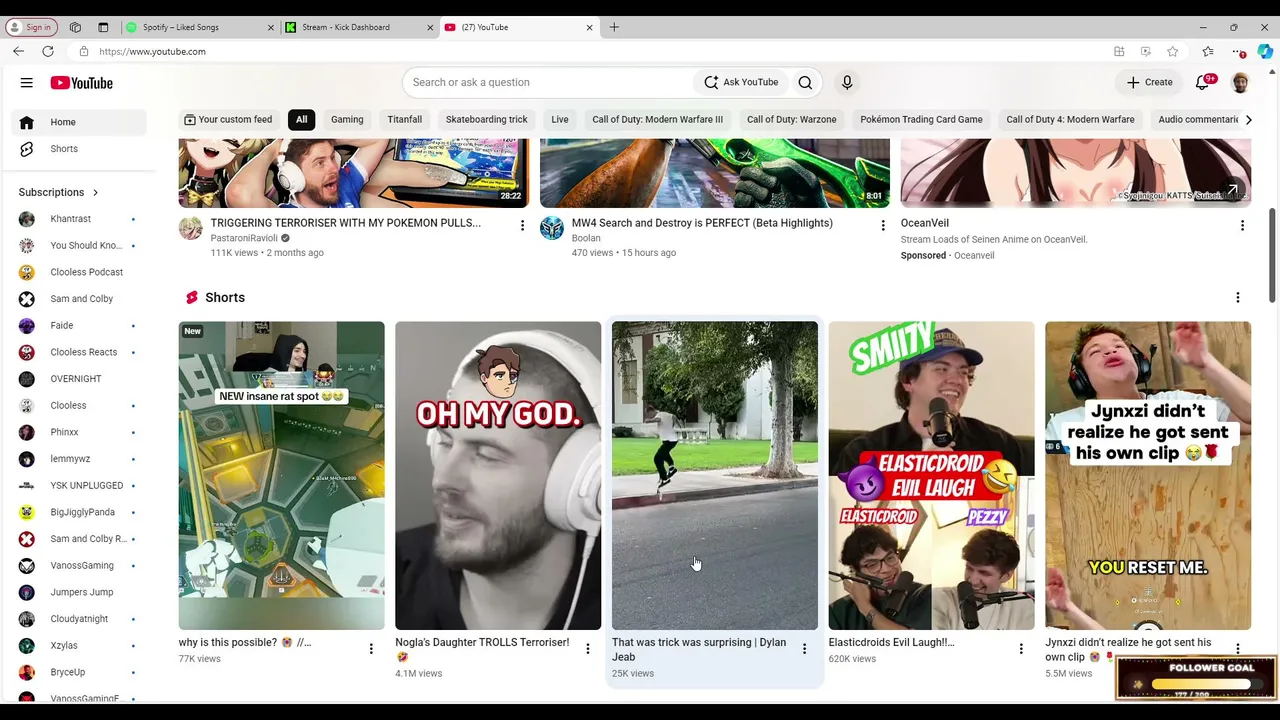This screenshot has width=1280, height=720.
Task: Open the MW4 Search and Destroy video title
Action: pos(702,223)
